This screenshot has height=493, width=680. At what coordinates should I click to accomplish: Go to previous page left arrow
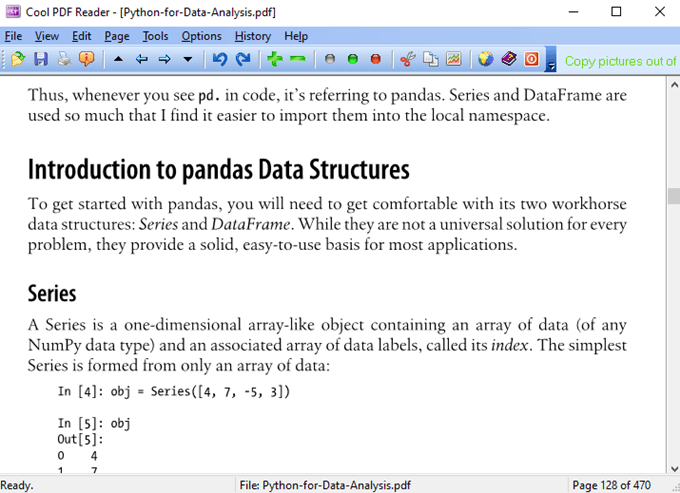tap(141, 59)
